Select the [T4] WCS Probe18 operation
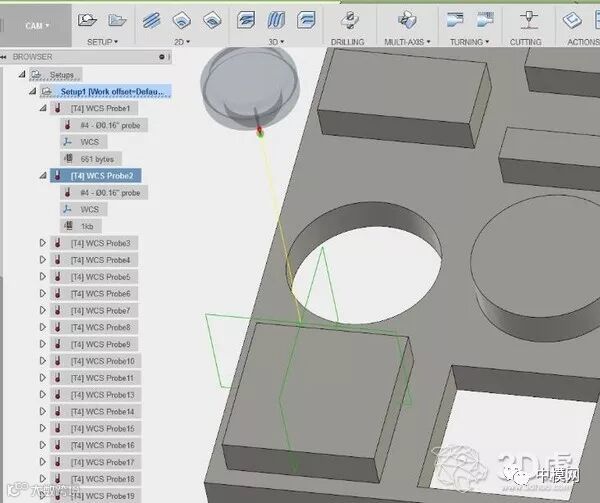This screenshot has height=503, width=600. point(95,479)
